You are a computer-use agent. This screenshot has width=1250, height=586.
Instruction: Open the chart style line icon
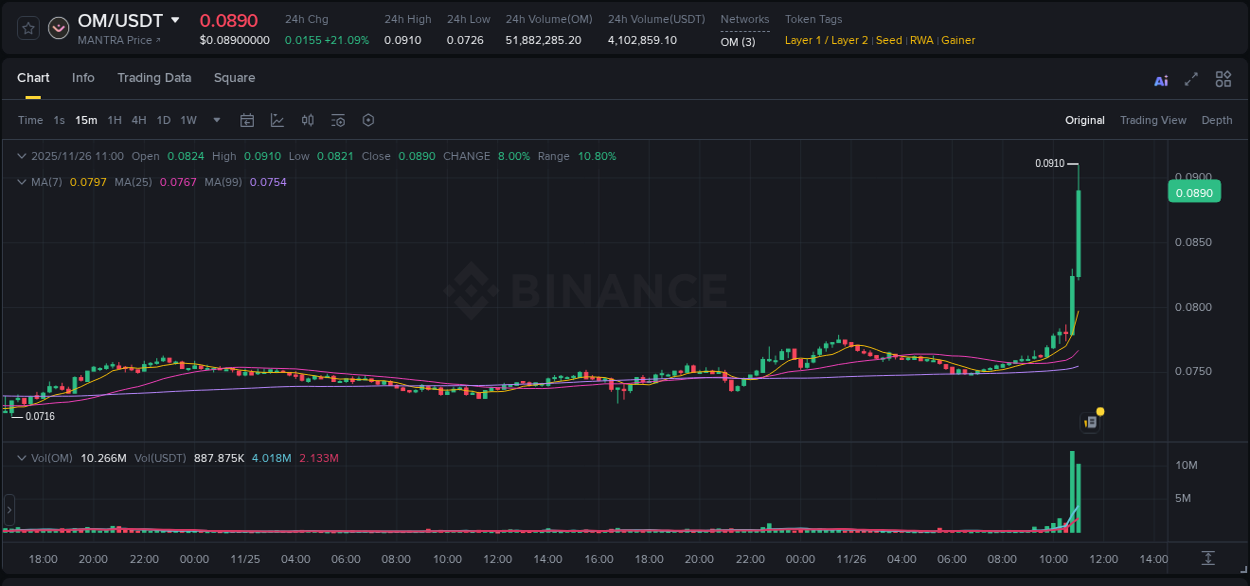point(277,120)
